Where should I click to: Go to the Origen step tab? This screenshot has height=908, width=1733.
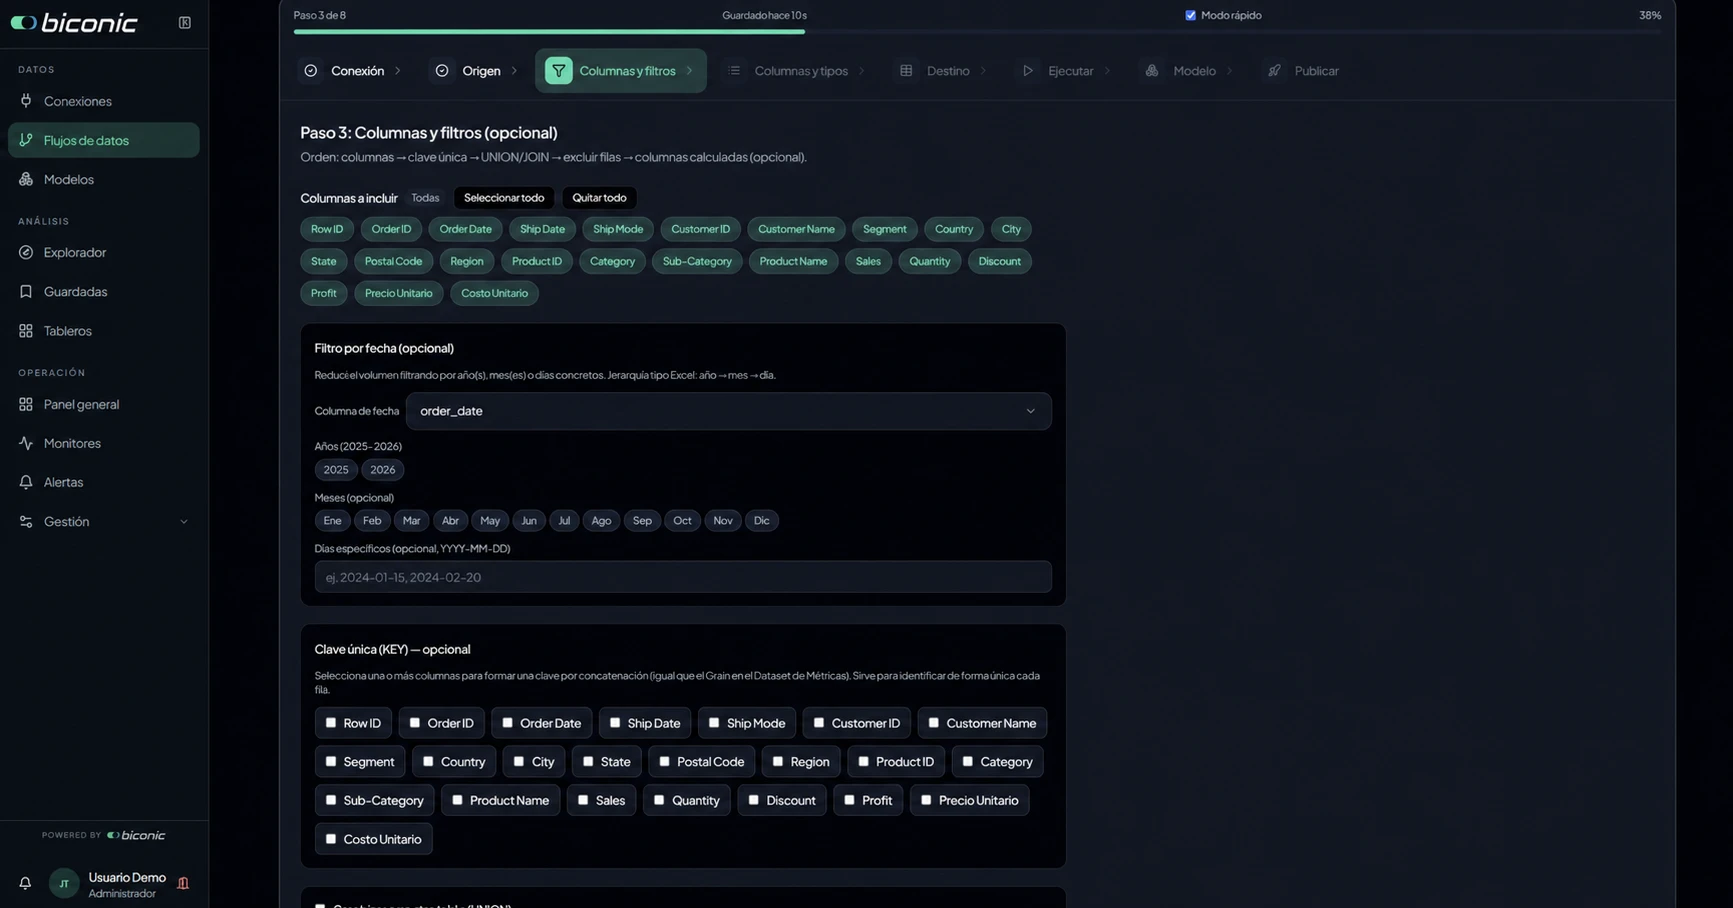point(472,71)
